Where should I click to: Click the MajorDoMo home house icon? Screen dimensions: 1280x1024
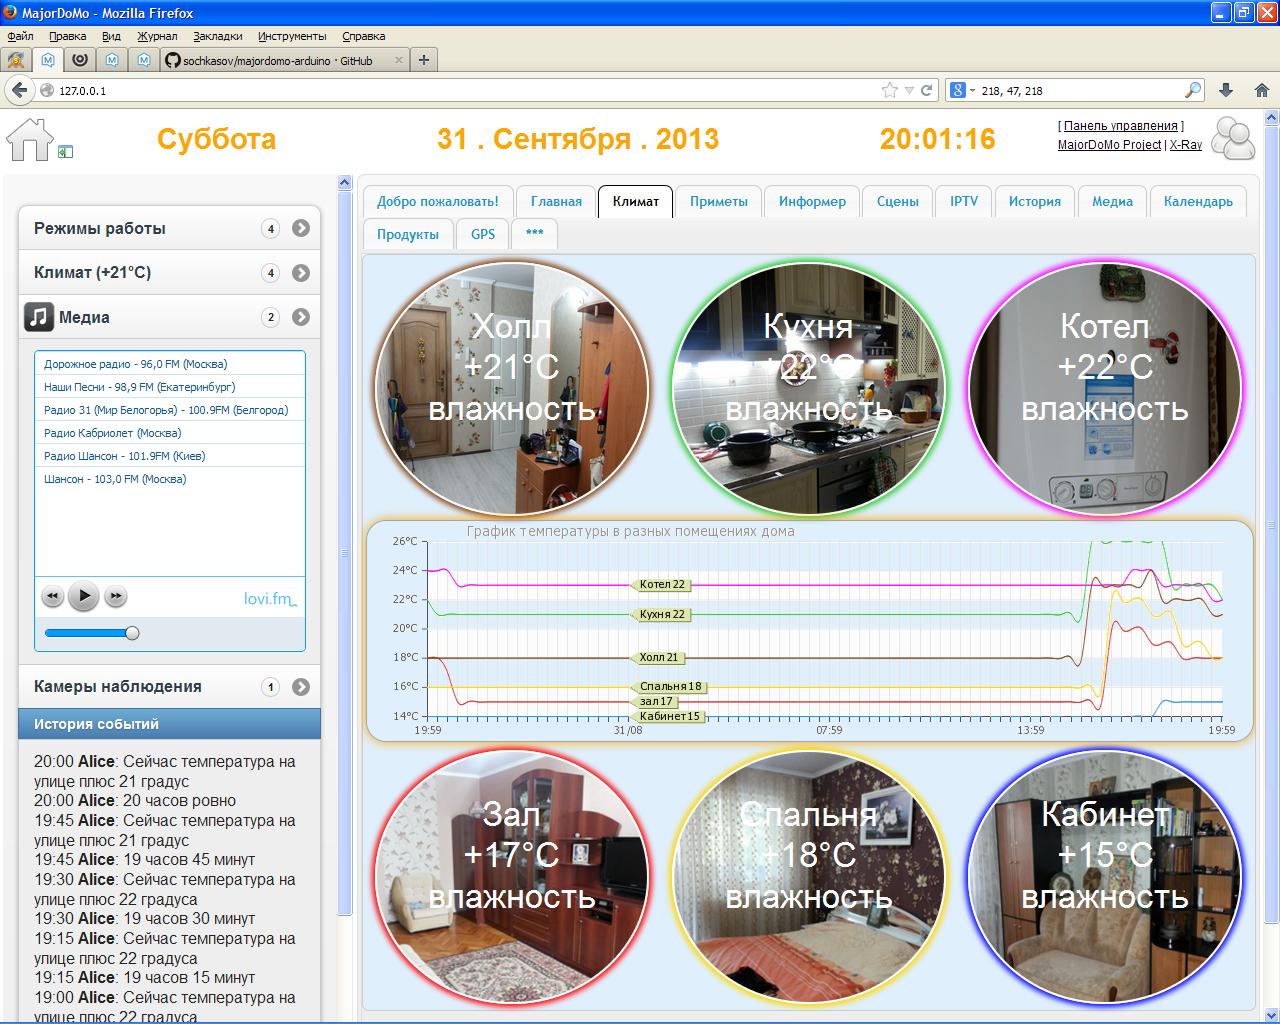click(29, 140)
